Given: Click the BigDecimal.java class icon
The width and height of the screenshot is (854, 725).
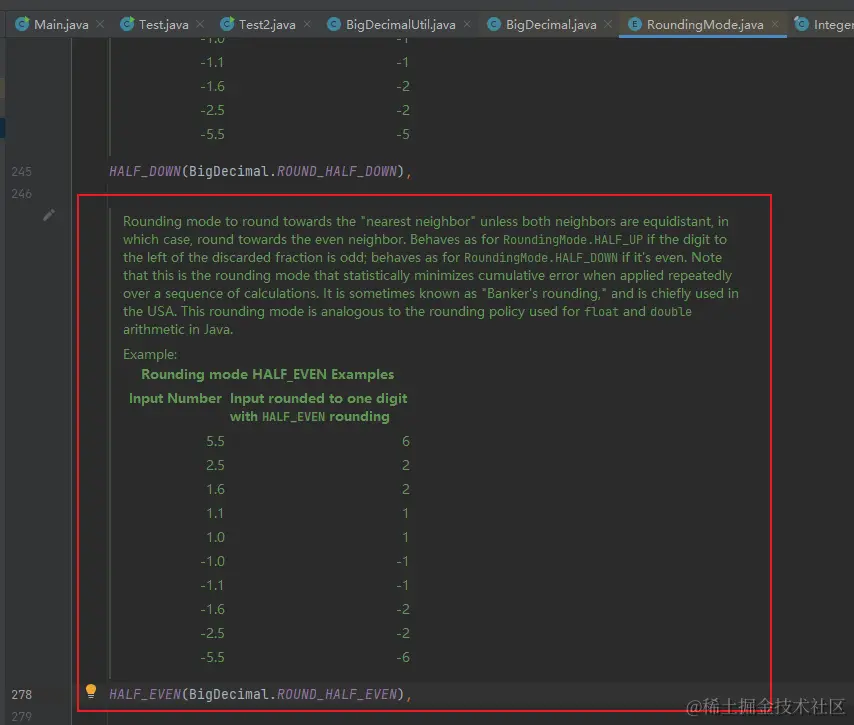Looking at the screenshot, I should [x=493, y=24].
